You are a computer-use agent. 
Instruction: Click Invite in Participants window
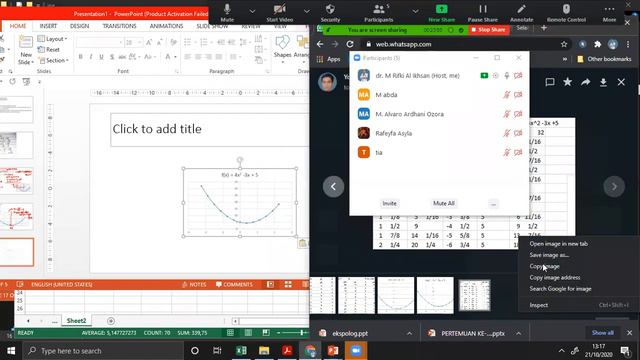(x=389, y=203)
